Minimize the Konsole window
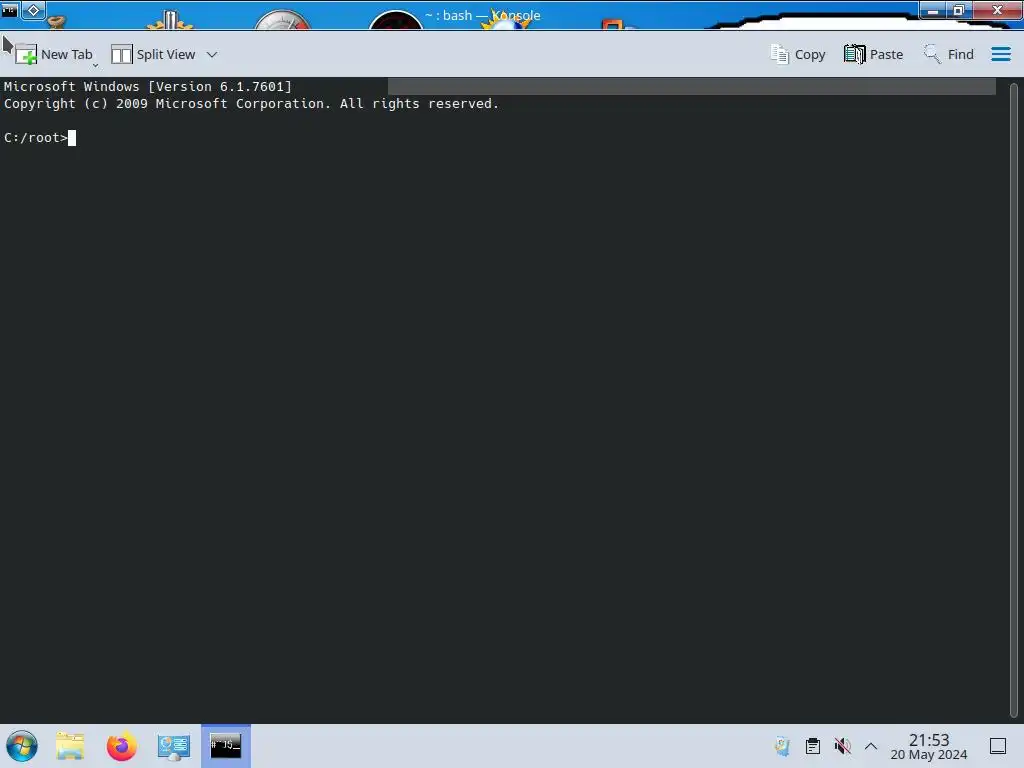Image resolution: width=1024 pixels, height=768 pixels. (933, 10)
